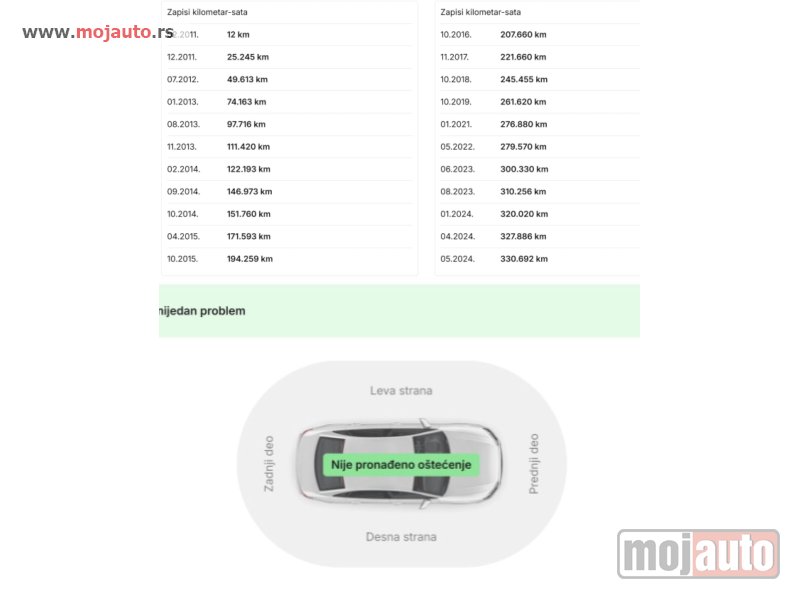Screen dimensions: 800x600
Task: Select the "Desna strana" label
Action: [x=401, y=537]
